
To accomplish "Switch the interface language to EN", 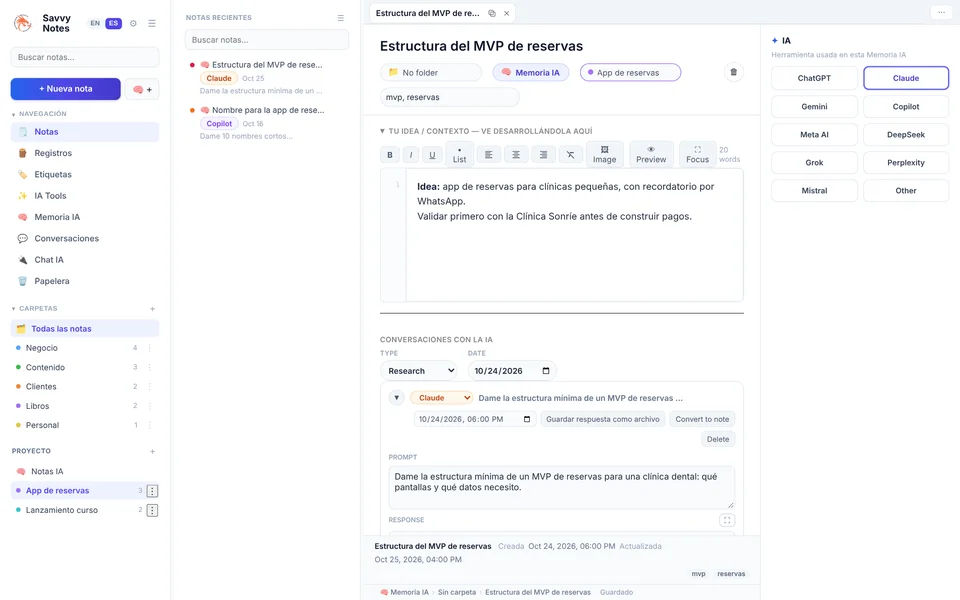I will click(95, 23).
